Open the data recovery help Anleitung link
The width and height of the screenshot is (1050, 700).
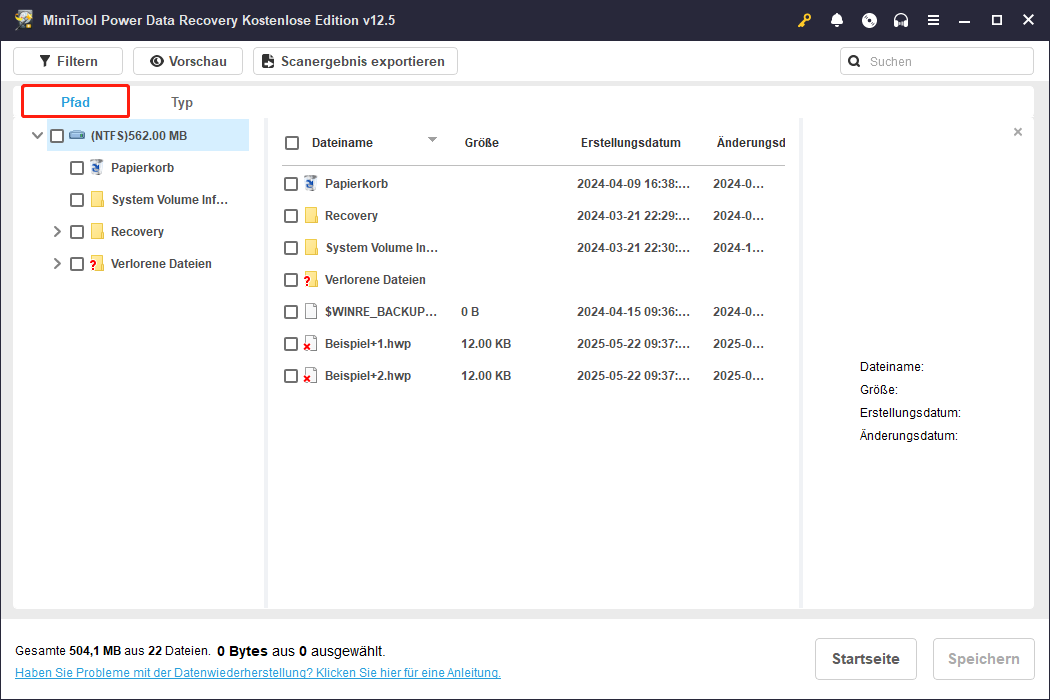pos(258,673)
